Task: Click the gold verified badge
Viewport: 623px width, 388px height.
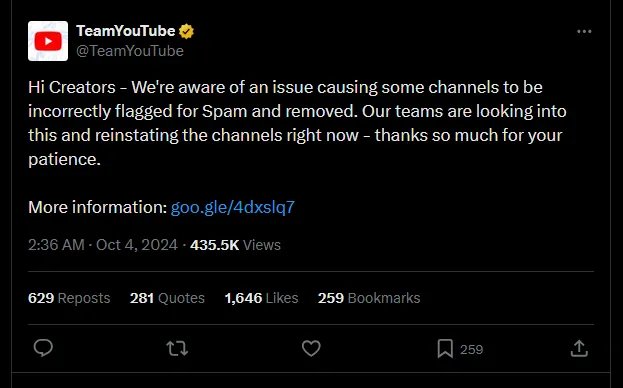Action: (186, 31)
